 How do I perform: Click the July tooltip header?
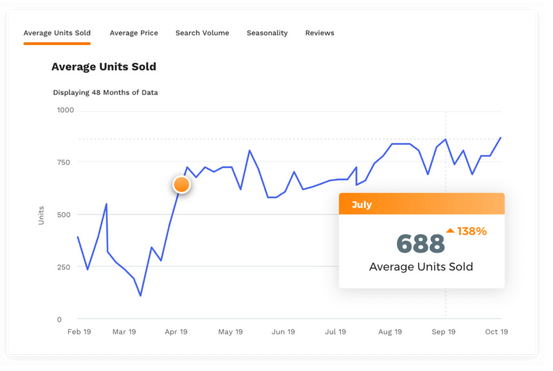(422, 204)
